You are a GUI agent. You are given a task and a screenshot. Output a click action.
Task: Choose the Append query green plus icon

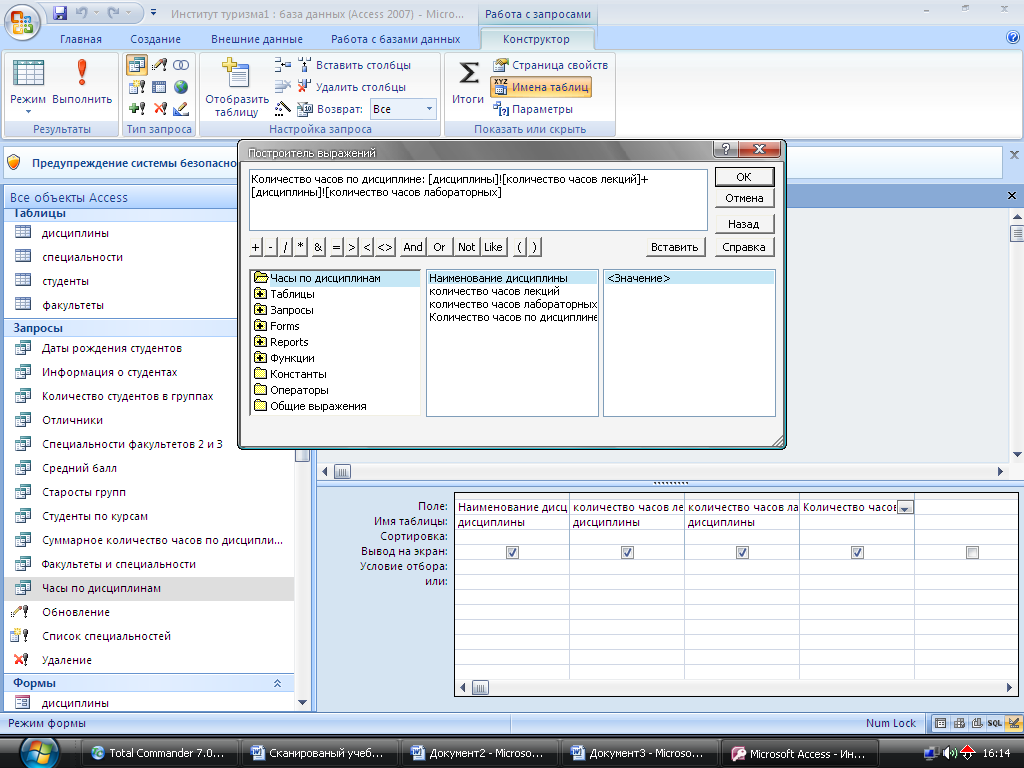tap(137, 108)
